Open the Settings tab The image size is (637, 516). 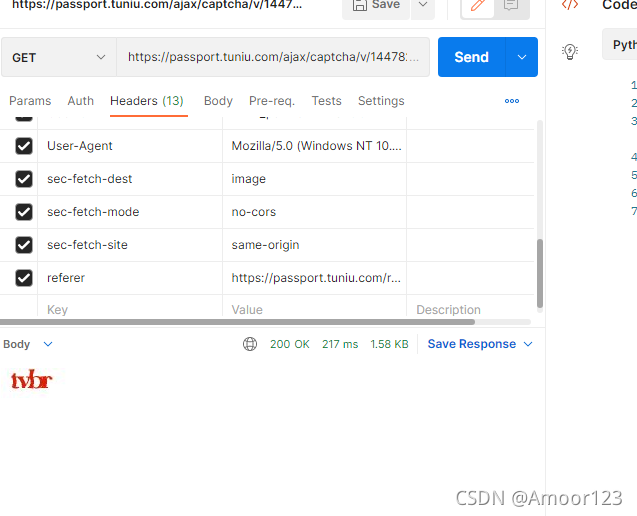tap(381, 101)
